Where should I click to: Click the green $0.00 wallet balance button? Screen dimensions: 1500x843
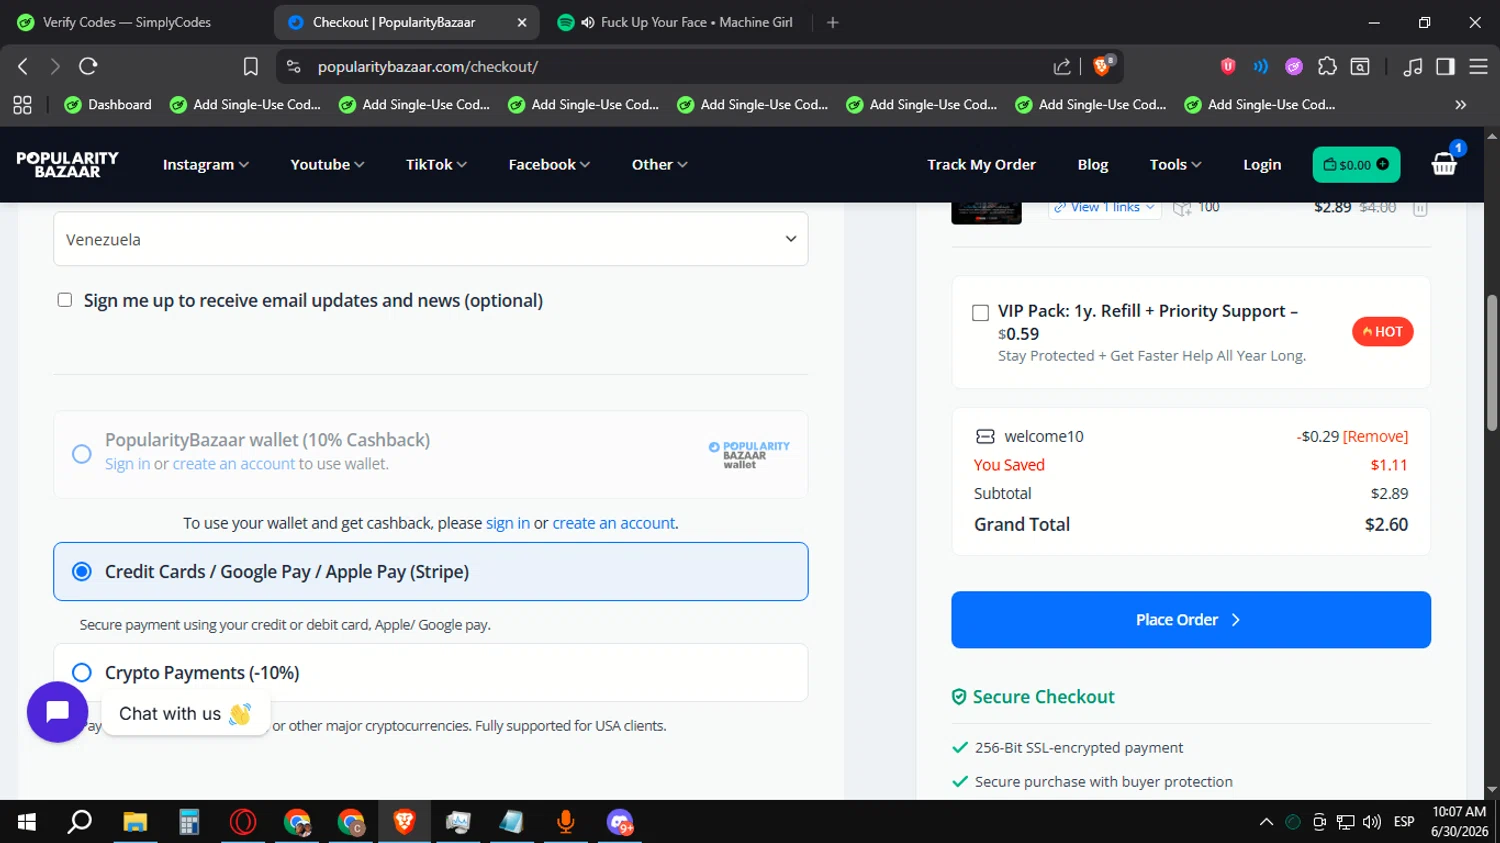[1356, 165]
